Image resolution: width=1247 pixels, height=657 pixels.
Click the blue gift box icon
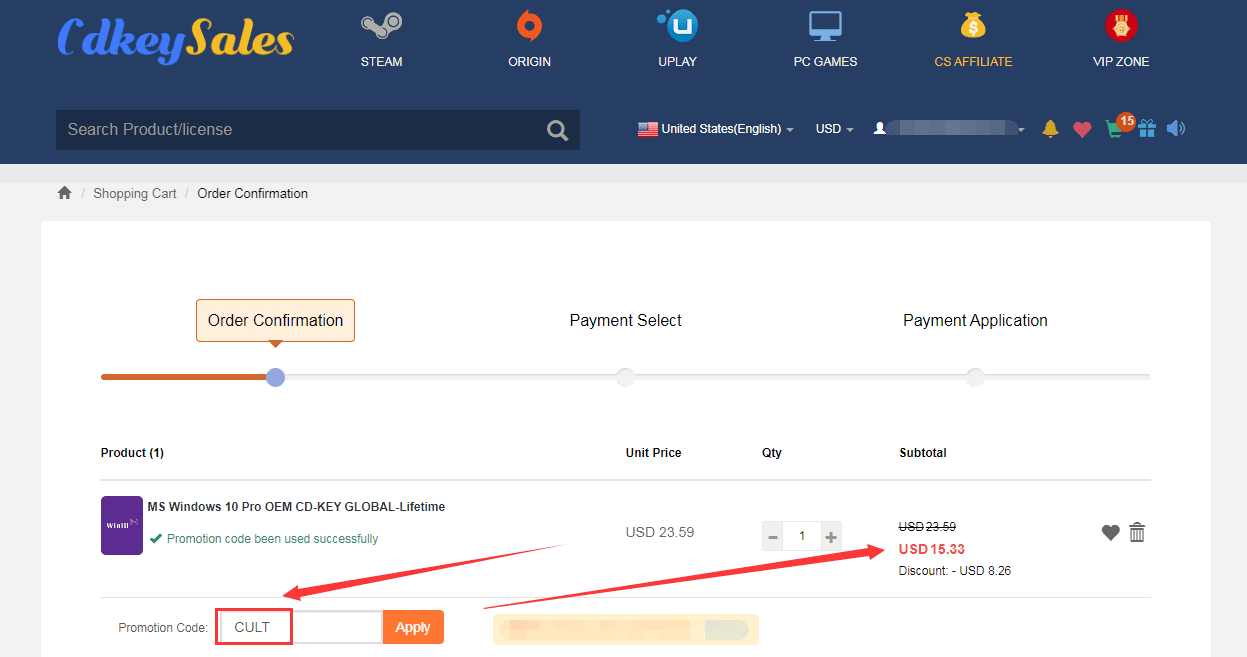click(1147, 129)
